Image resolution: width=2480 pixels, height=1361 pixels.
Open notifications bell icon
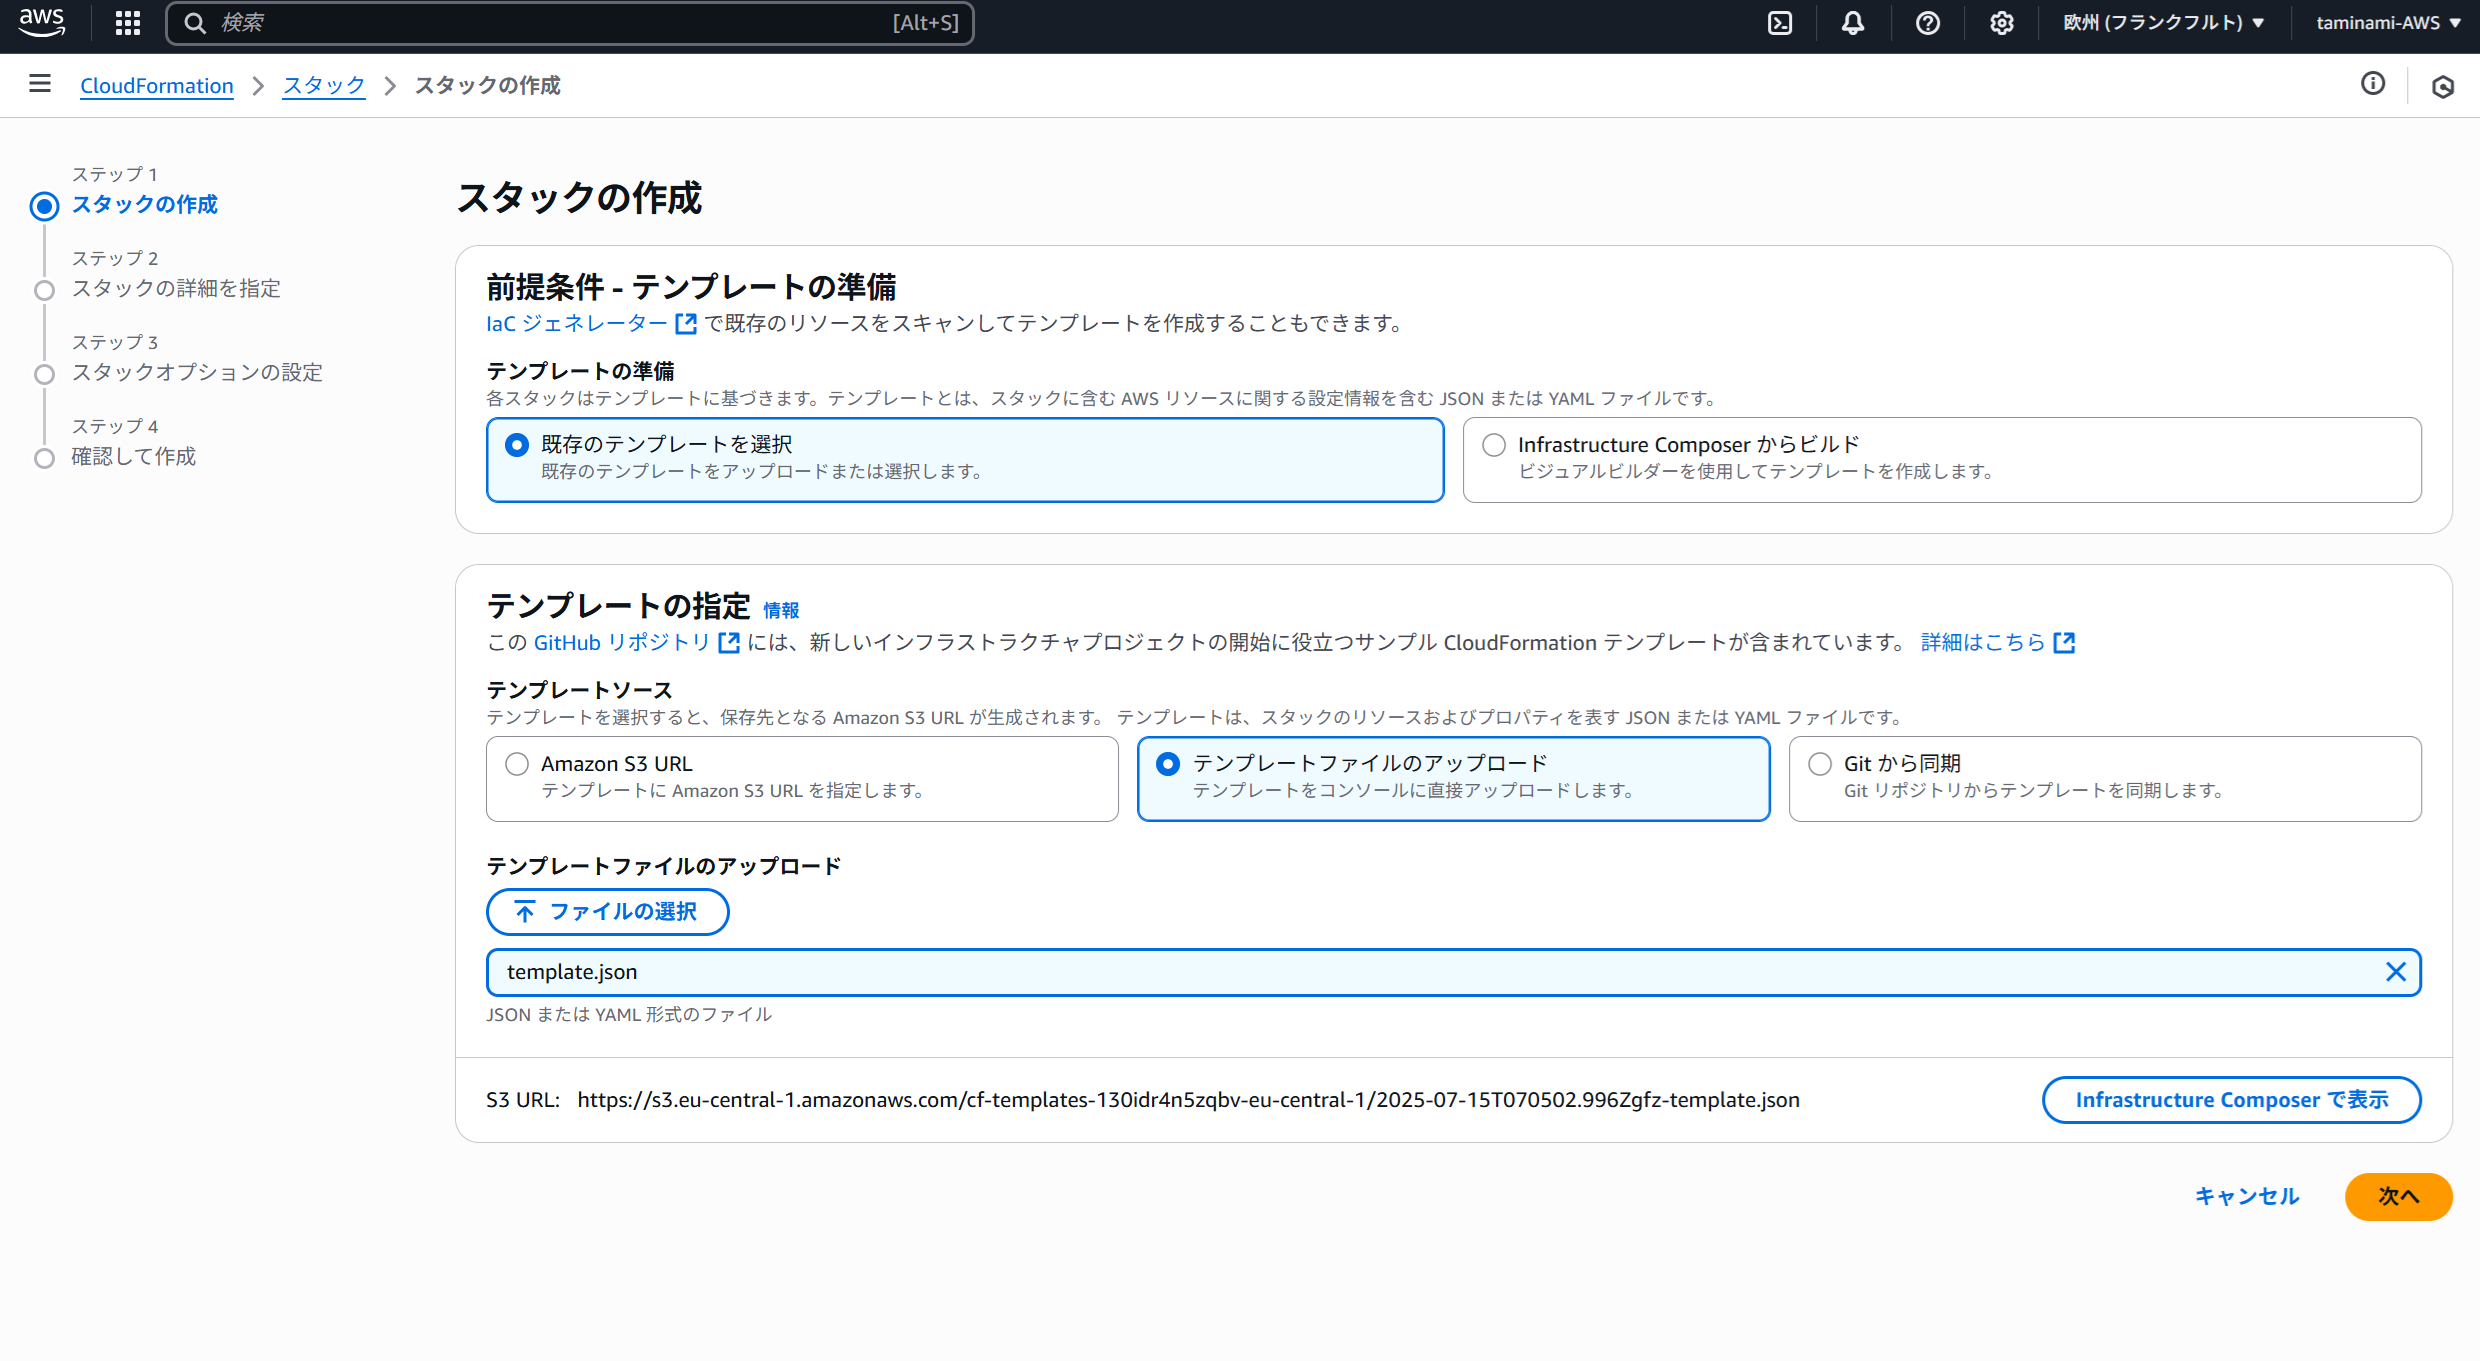pyautogui.click(x=1853, y=23)
